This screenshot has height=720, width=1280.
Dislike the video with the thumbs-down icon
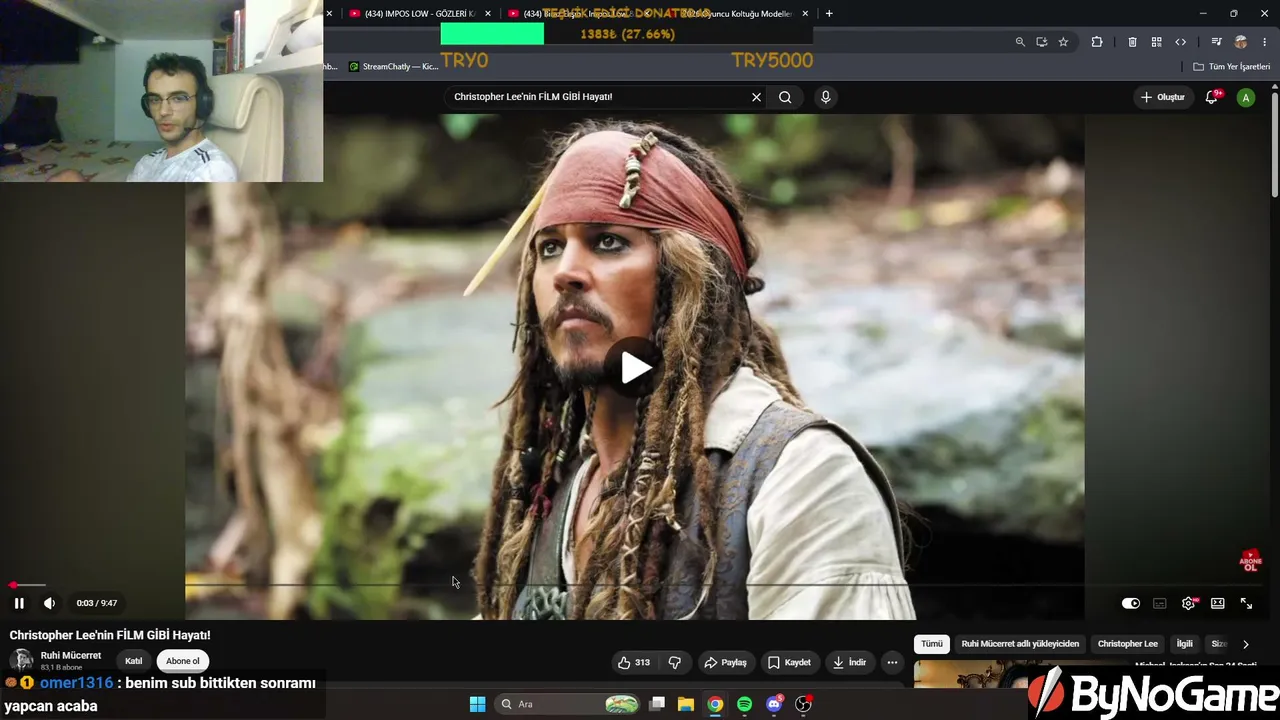675,662
